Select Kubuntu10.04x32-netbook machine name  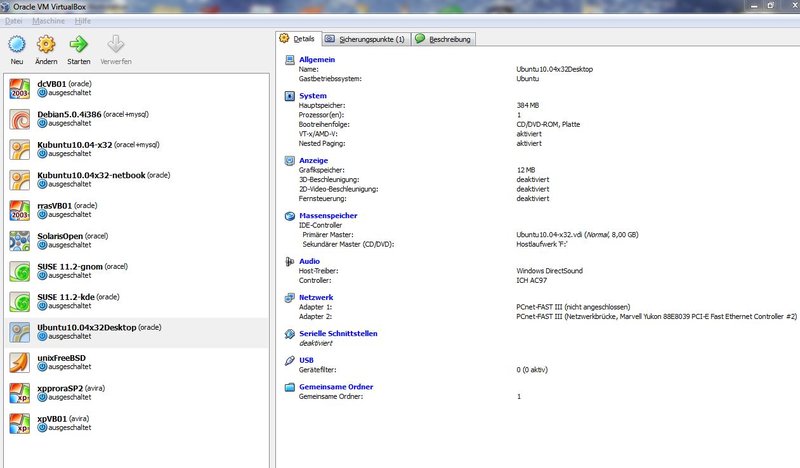pyautogui.click(x=91, y=175)
